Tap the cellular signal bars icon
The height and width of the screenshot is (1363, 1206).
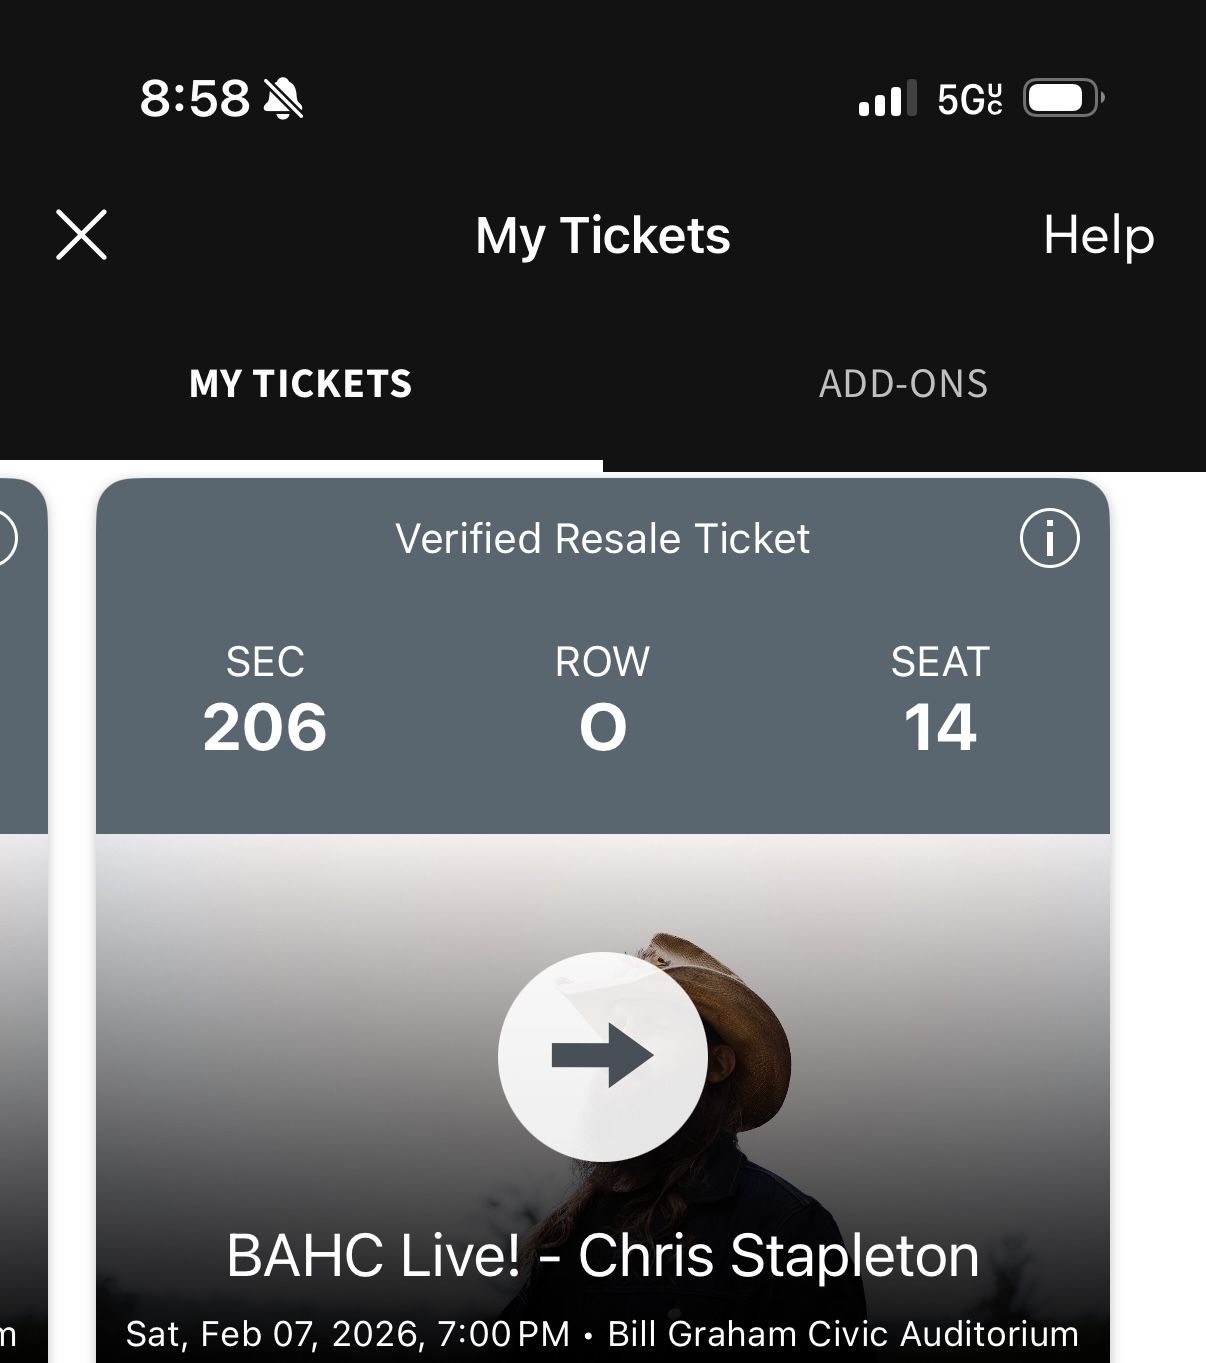pyautogui.click(x=887, y=99)
